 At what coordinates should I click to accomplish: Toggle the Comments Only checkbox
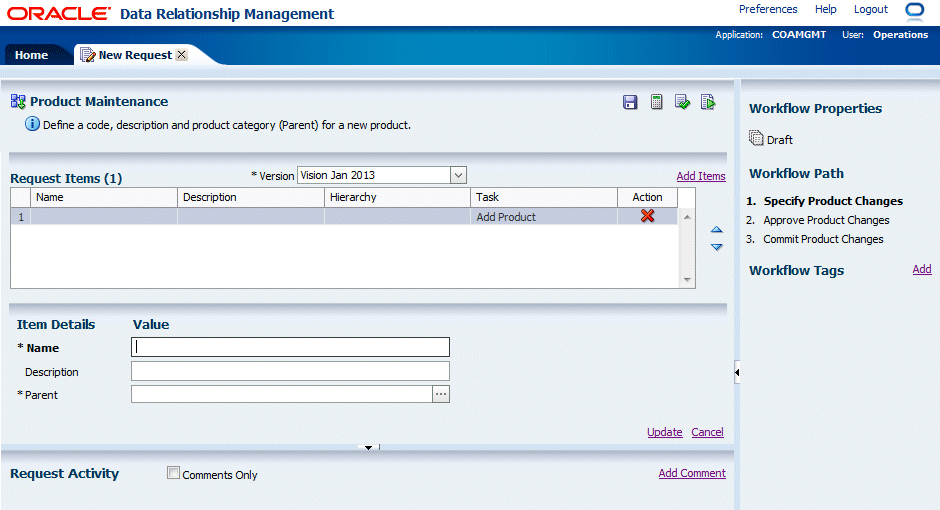click(174, 474)
